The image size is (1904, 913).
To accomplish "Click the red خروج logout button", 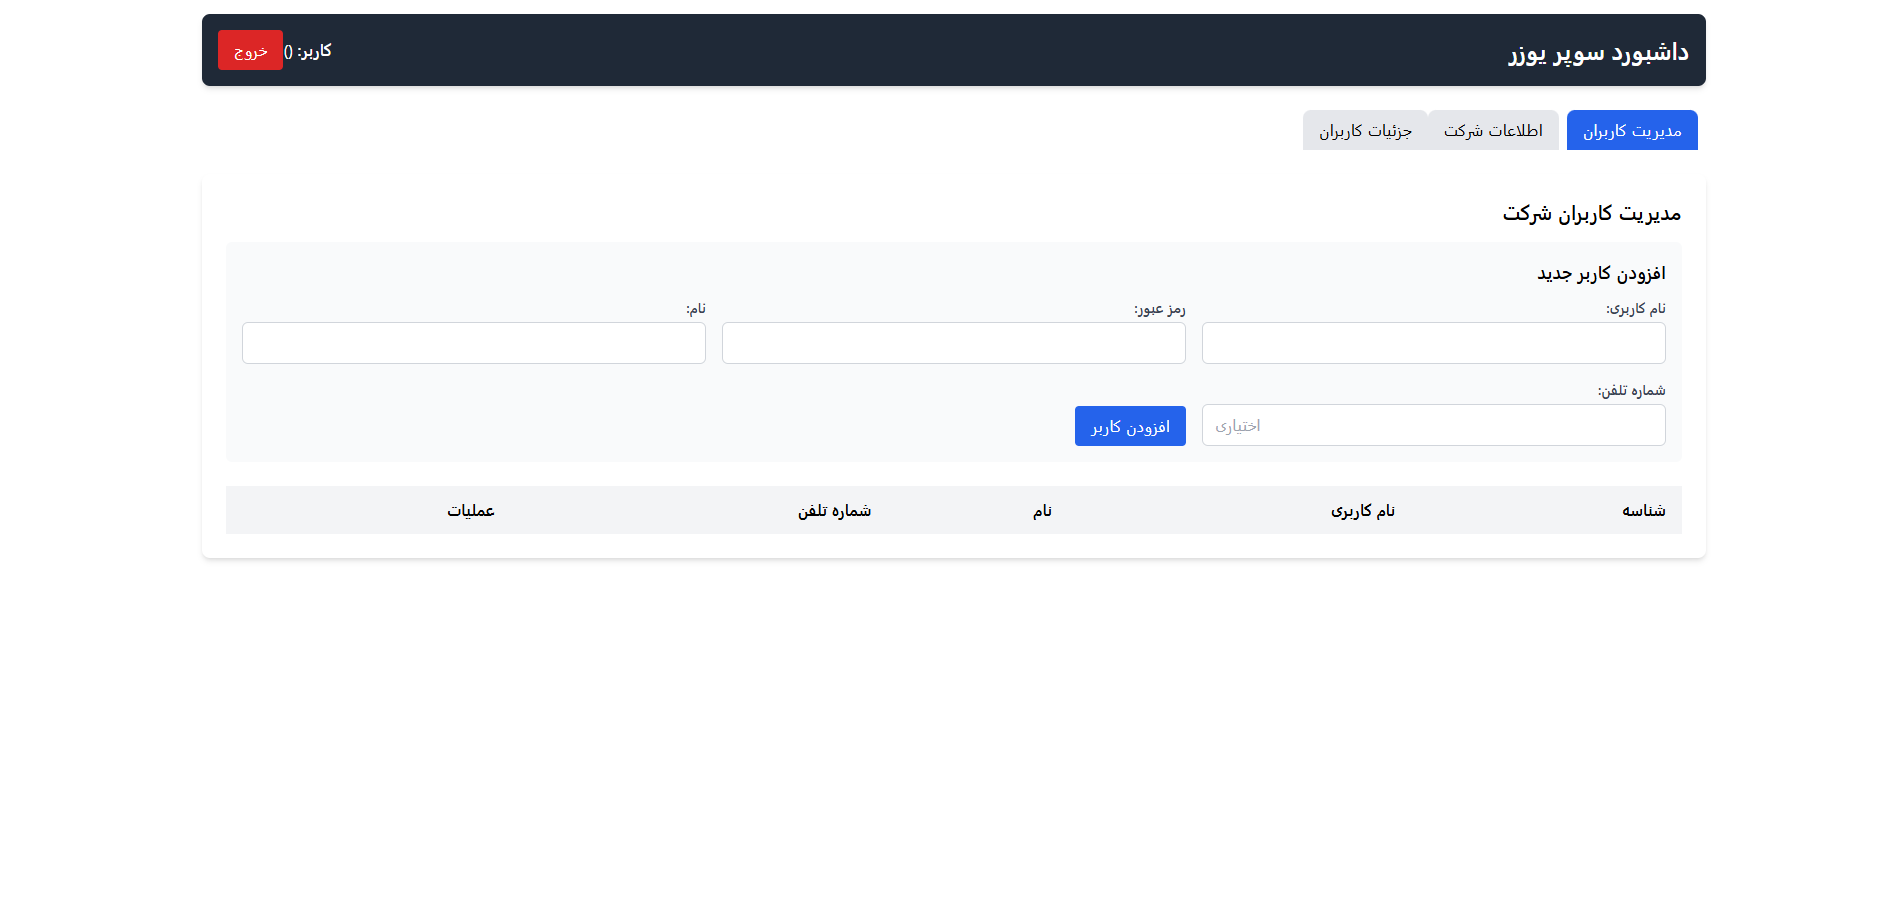I will [x=250, y=50].
